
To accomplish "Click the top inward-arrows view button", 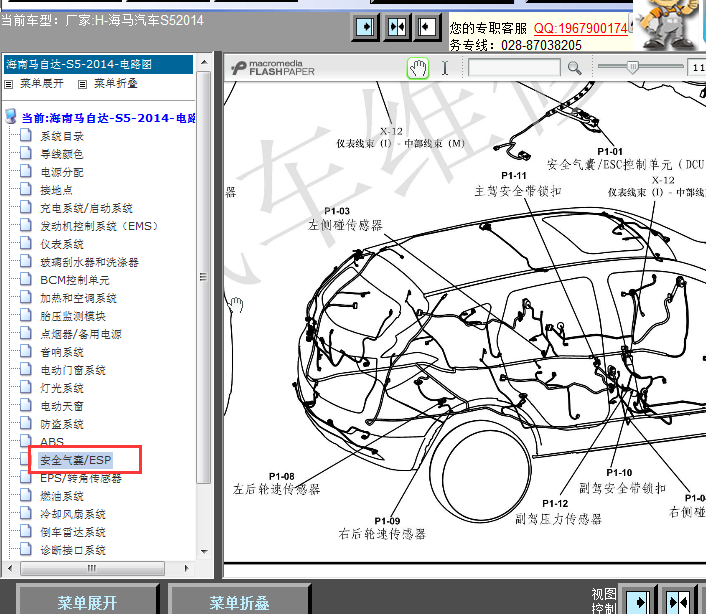I will tap(397, 27).
